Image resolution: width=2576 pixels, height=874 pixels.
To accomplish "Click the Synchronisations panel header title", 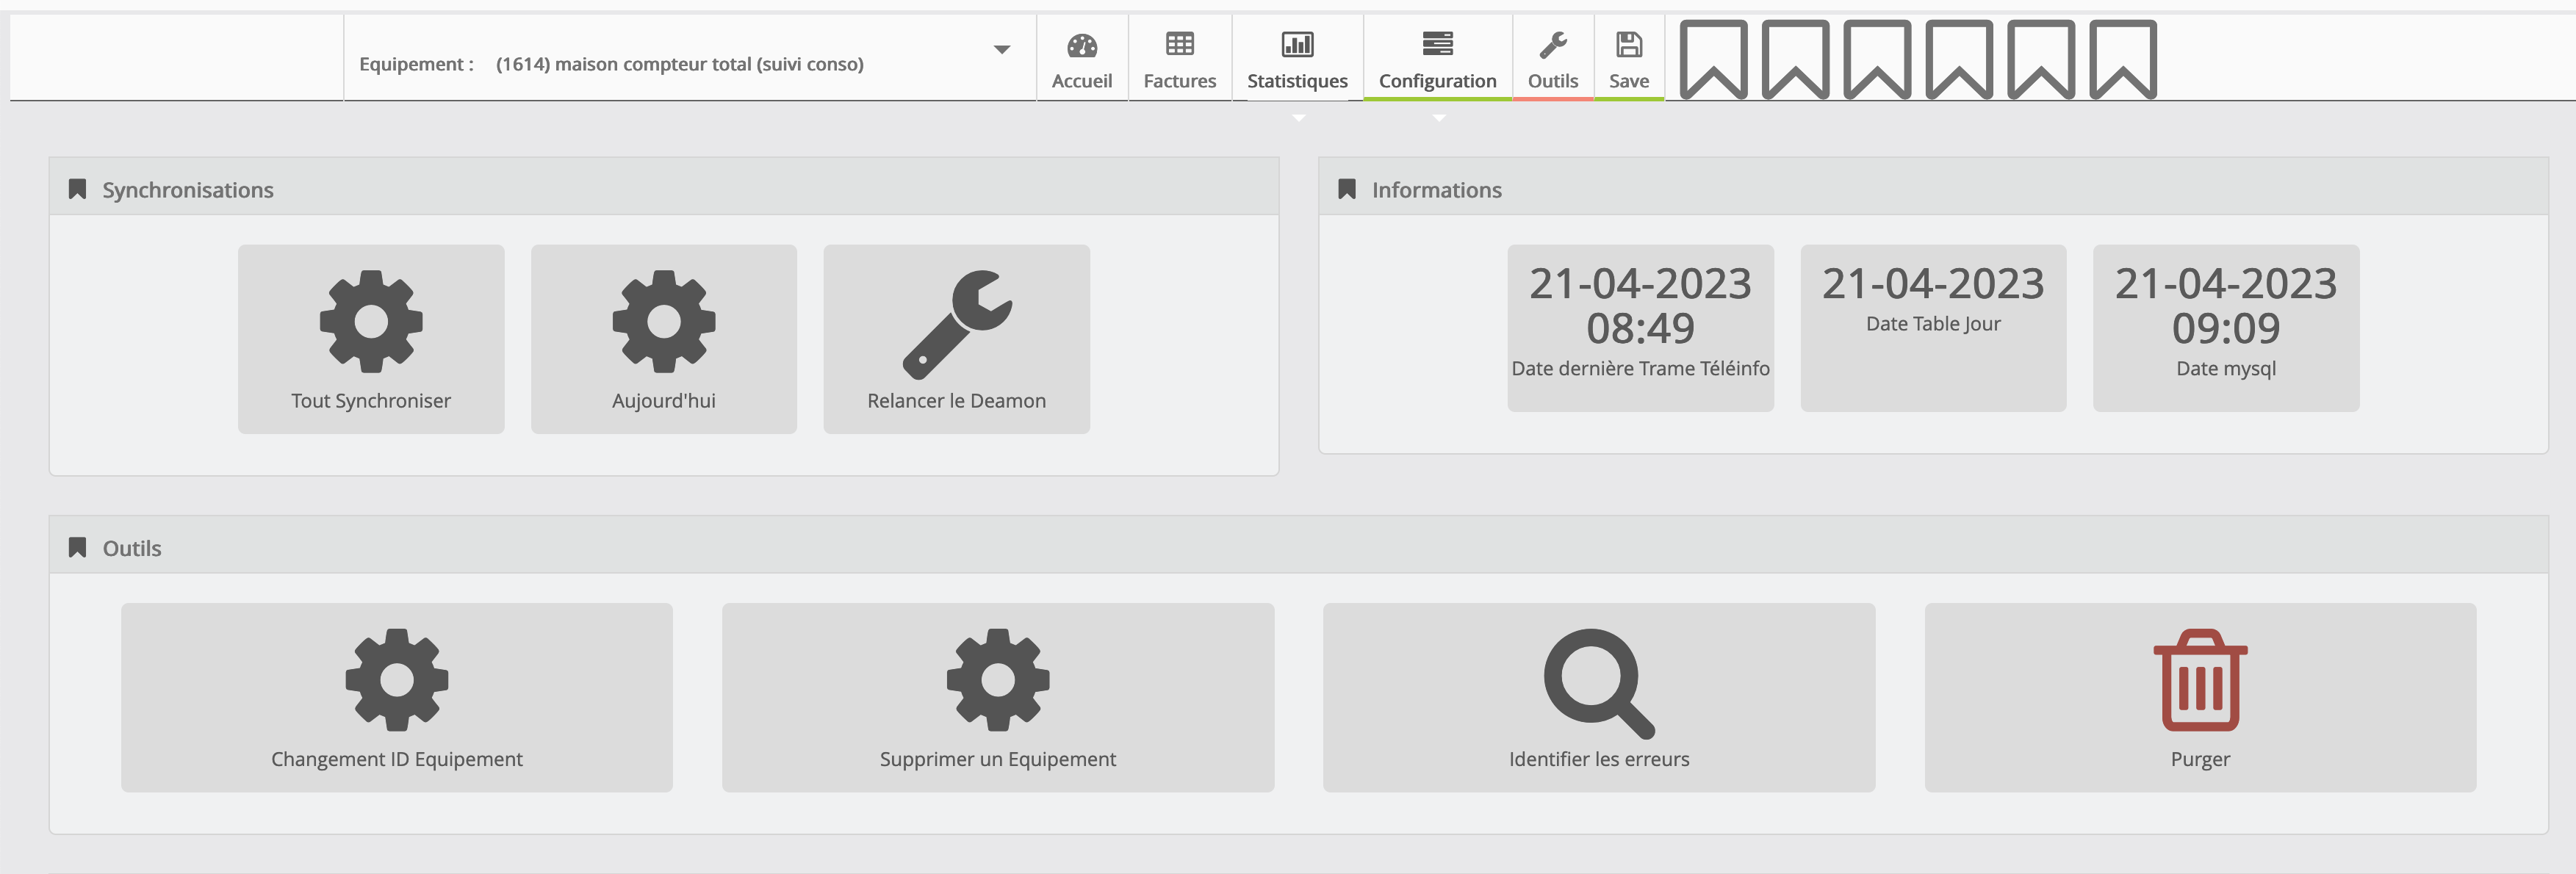I will 187,190.
